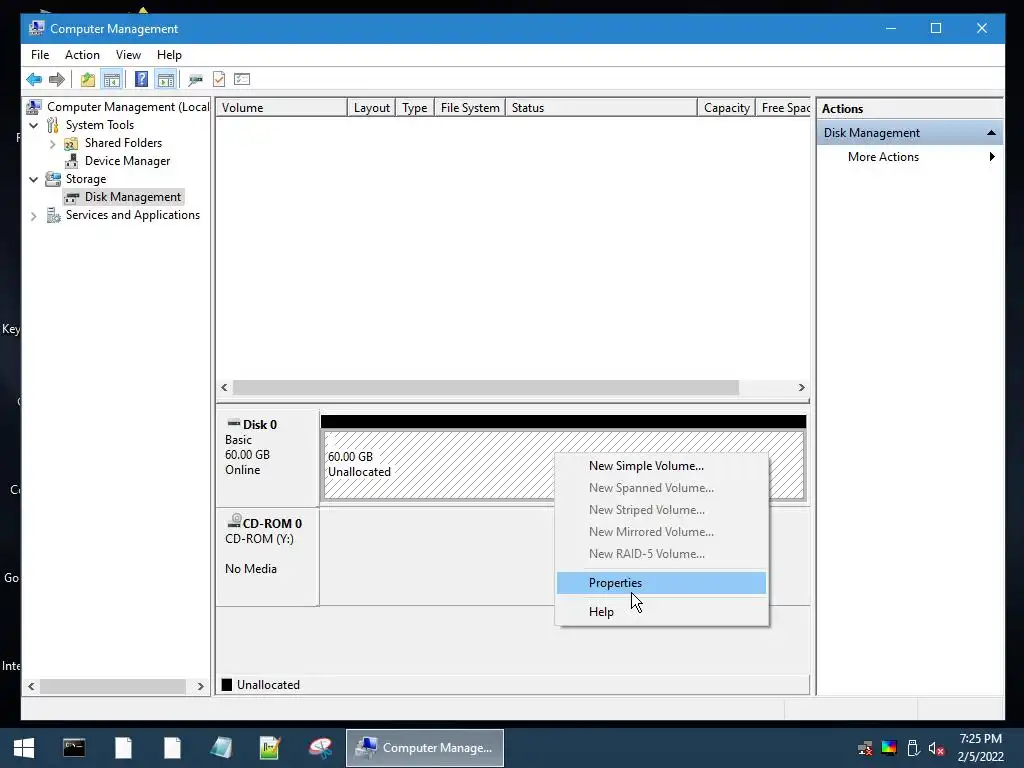Choose New Simple Volume... from context menu

click(x=661, y=466)
